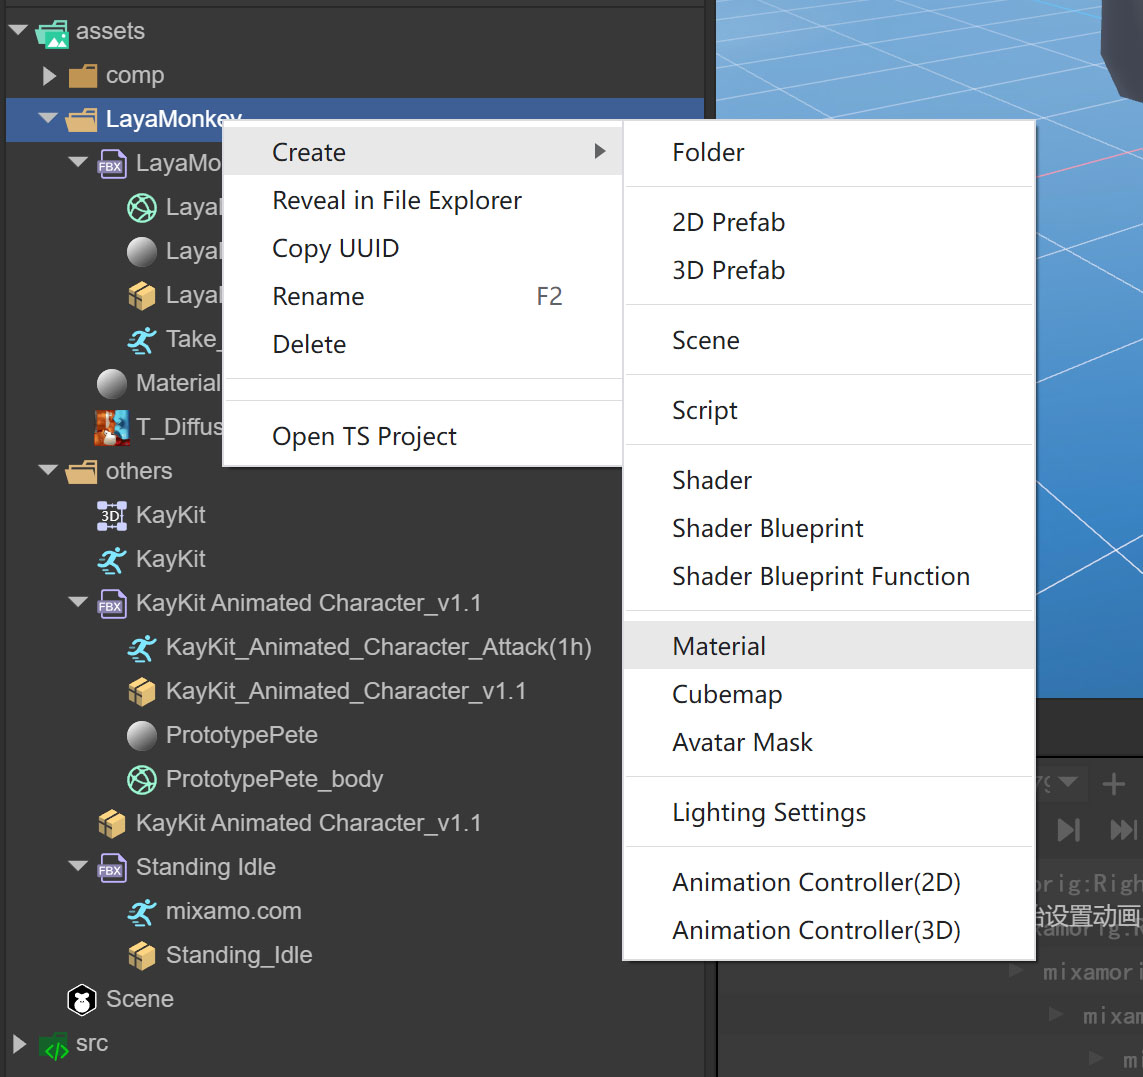This screenshot has height=1077, width=1143.
Task: Click the Standing Idle FBX file icon
Action: [x=111, y=867]
